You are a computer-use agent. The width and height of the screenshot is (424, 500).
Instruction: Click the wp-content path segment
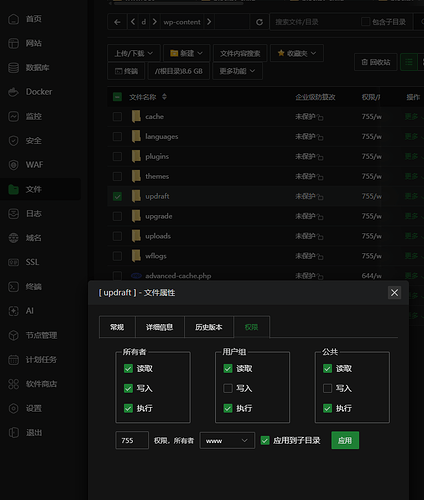(x=182, y=22)
